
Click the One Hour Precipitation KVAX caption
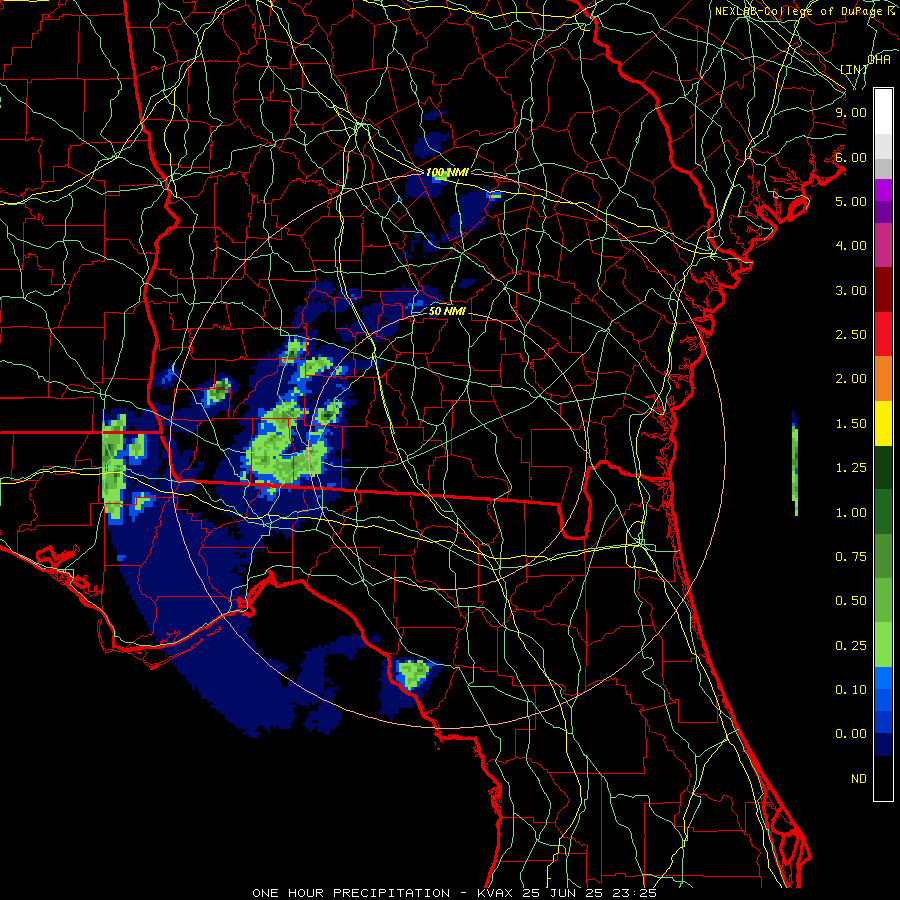tap(454, 893)
